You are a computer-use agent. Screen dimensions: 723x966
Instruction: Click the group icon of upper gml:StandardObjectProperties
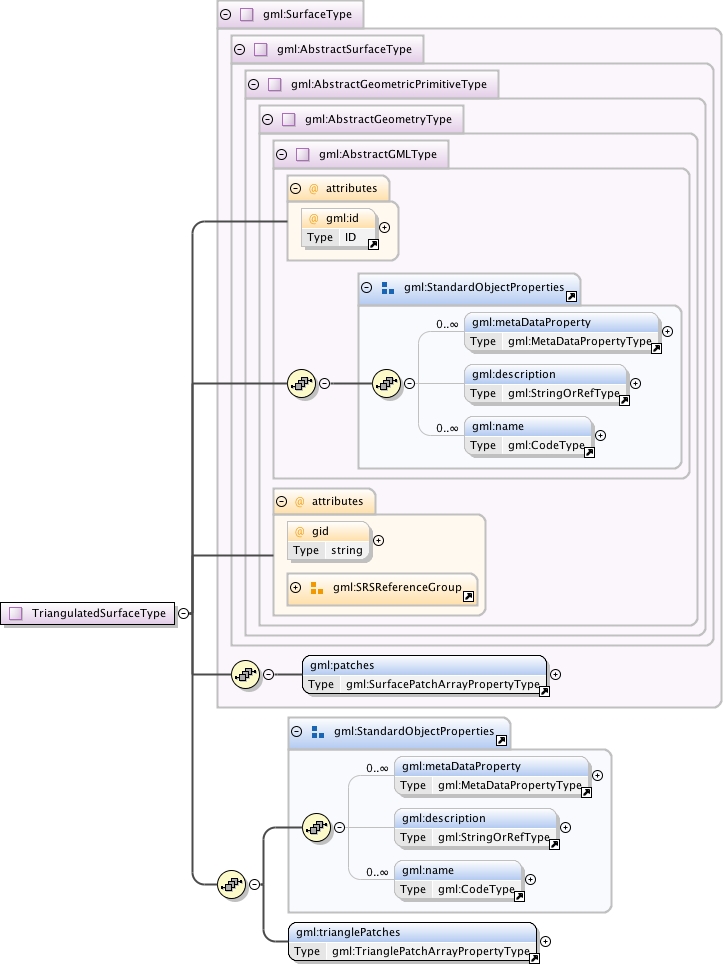(x=388, y=288)
